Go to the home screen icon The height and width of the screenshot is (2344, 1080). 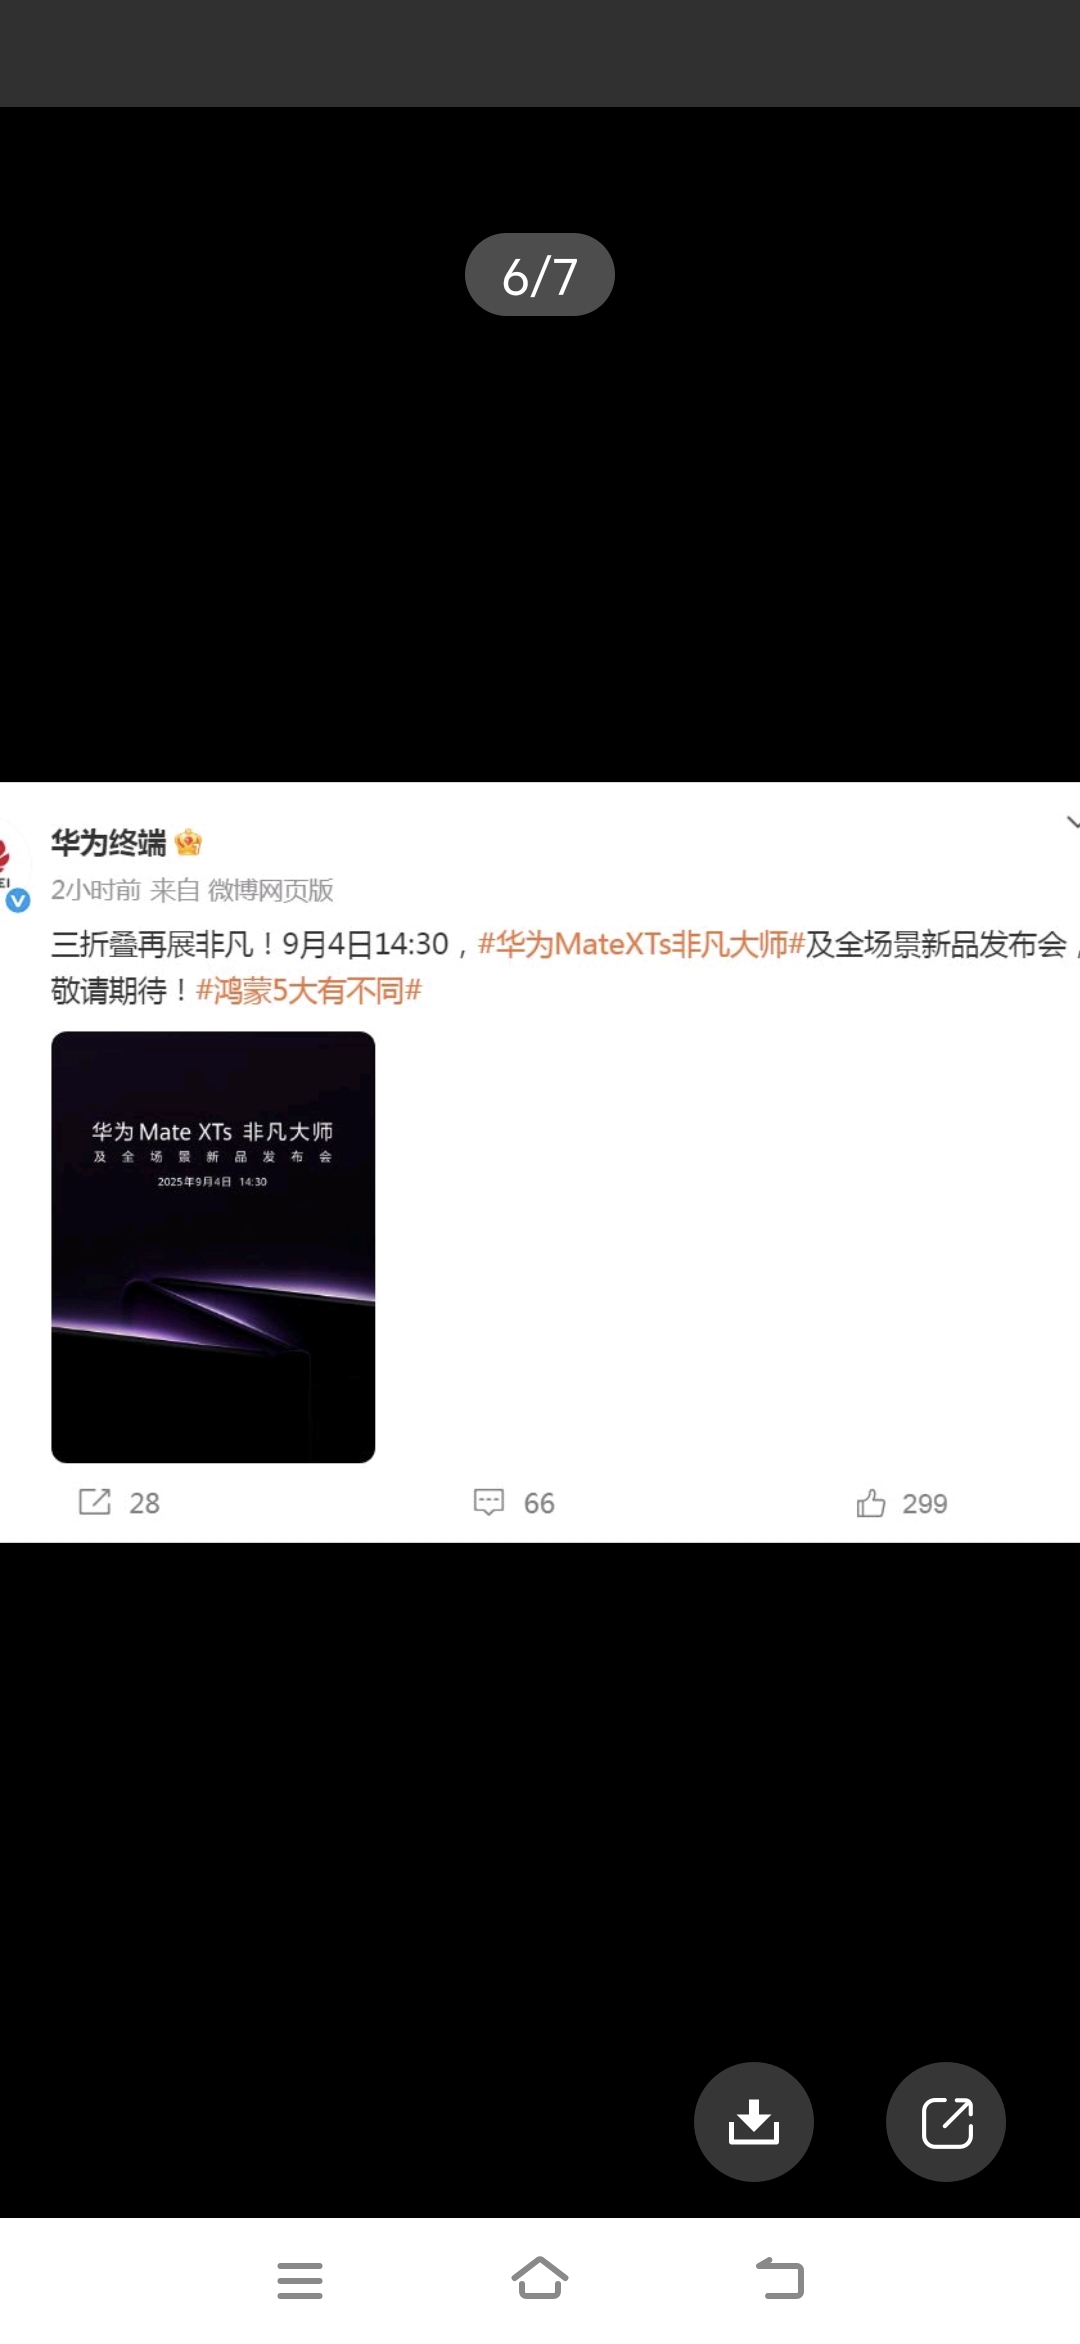(540, 2278)
